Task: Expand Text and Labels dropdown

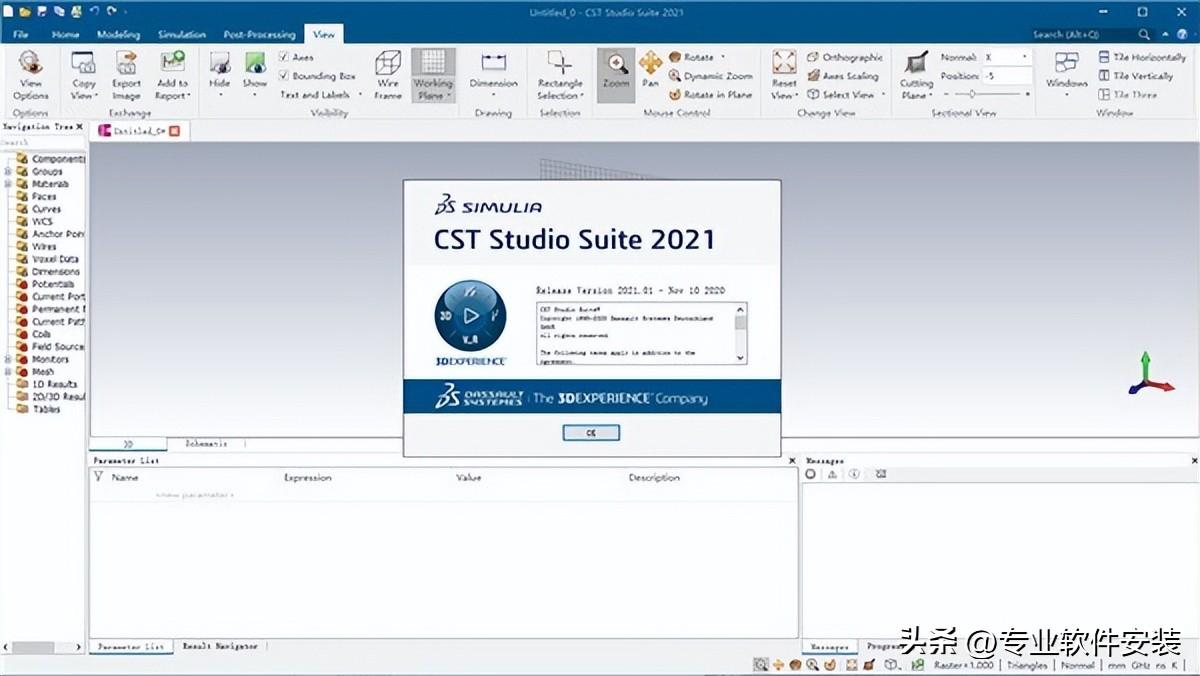Action: [x=321, y=95]
